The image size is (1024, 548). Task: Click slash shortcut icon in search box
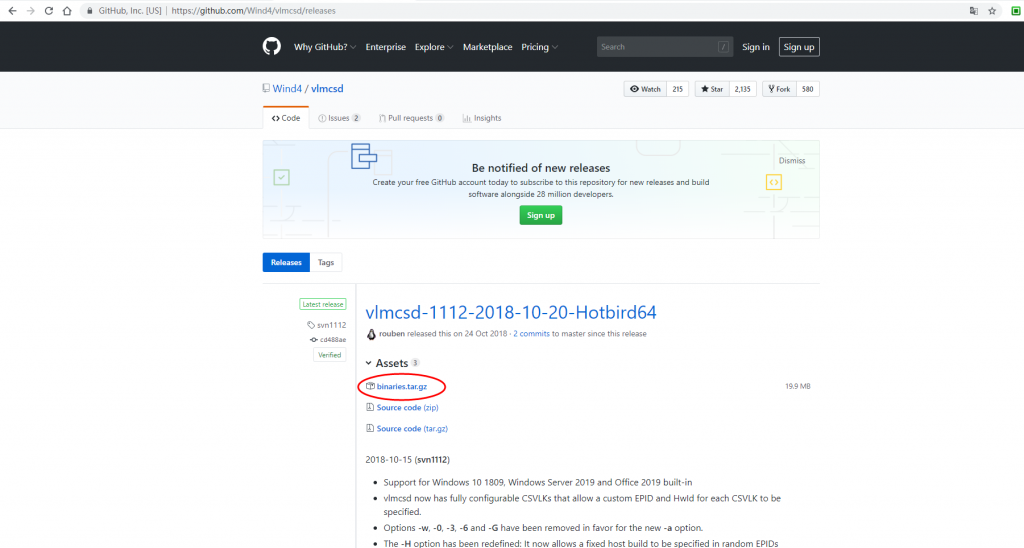click(x=724, y=46)
